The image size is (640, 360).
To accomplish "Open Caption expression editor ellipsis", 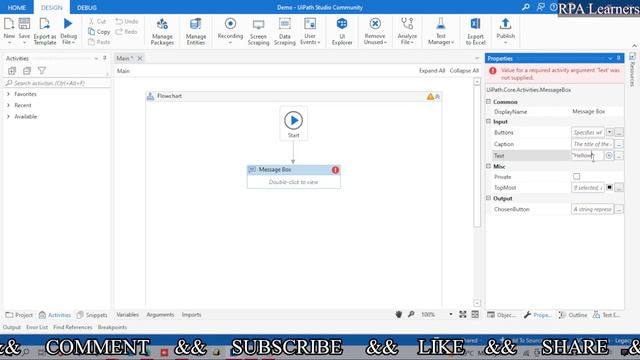I will (619, 144).
